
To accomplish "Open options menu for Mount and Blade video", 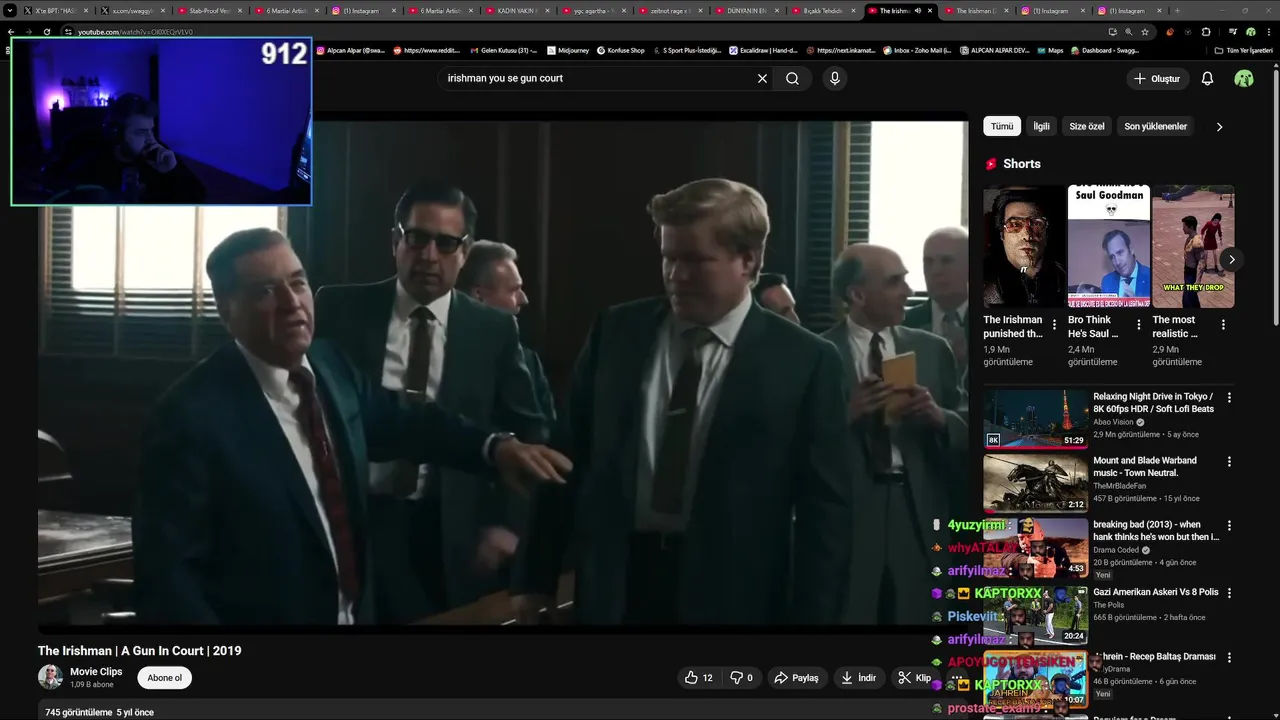I will click(1229, 461).
